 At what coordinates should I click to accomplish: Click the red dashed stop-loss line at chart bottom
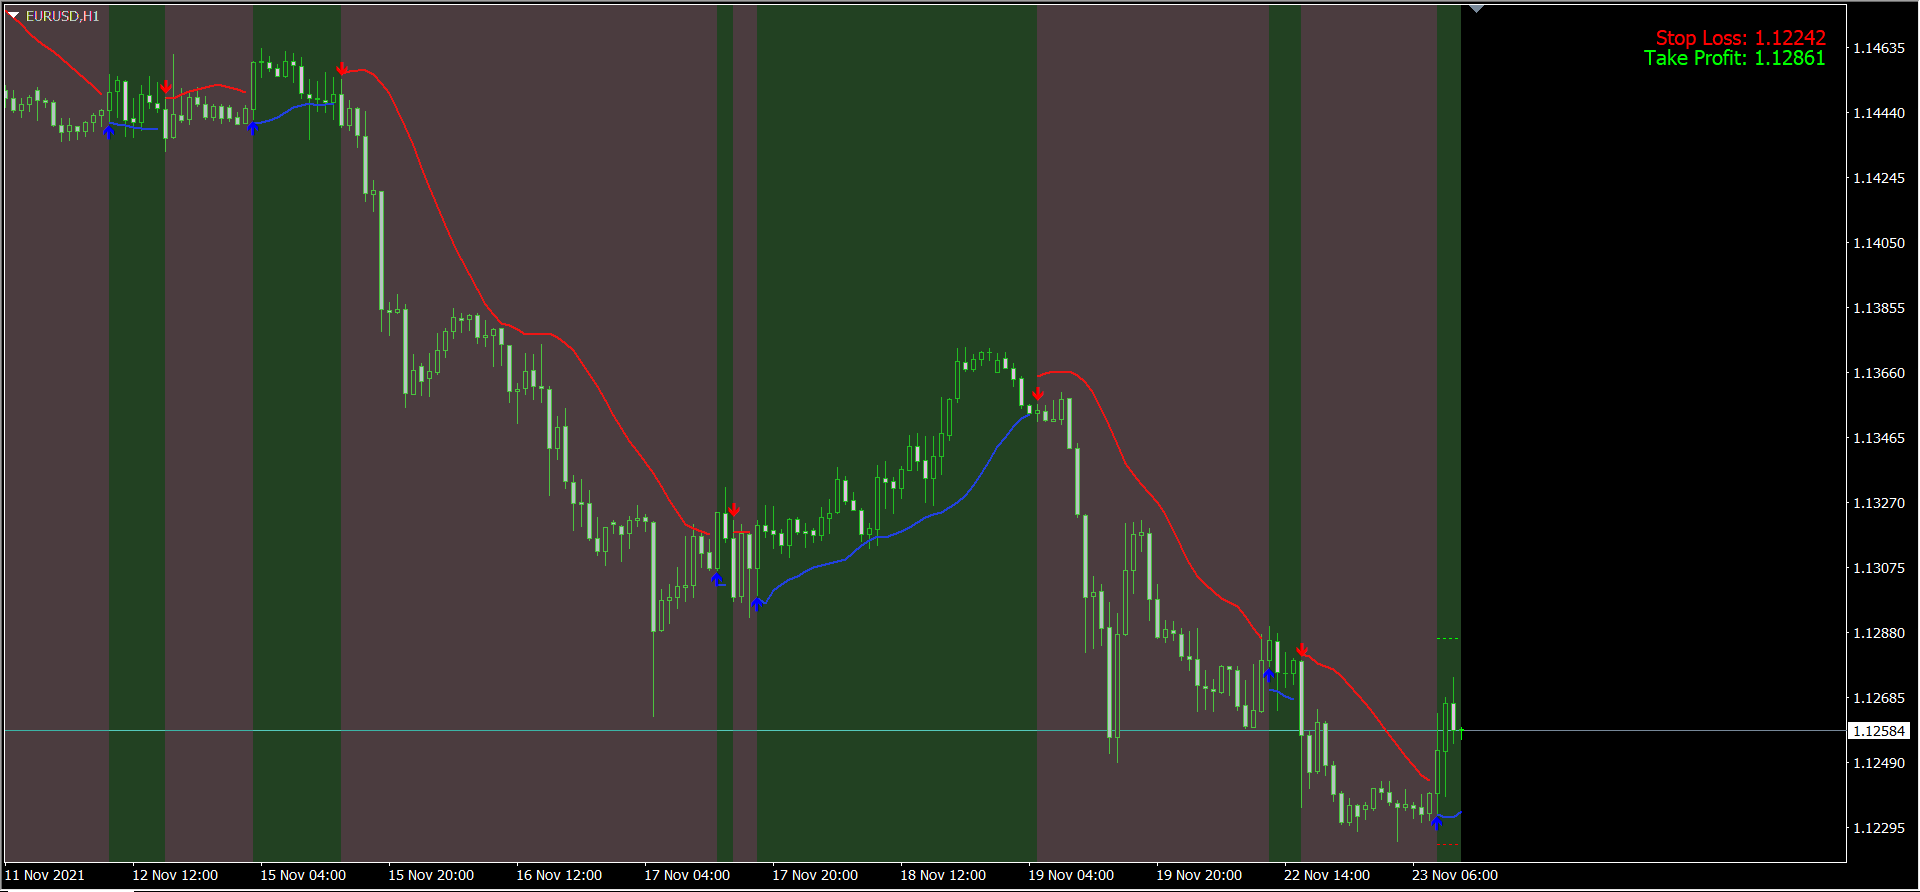[x=1448, y=845]
